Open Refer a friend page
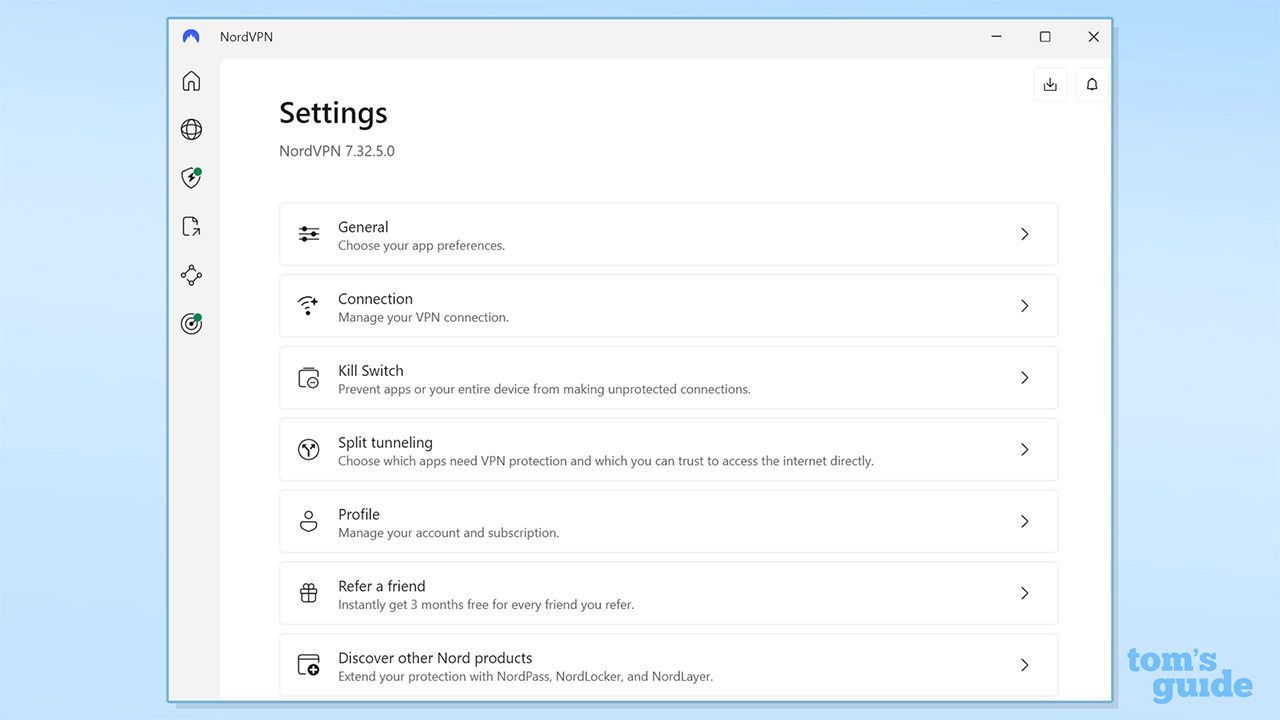 [x=668, y=593]
